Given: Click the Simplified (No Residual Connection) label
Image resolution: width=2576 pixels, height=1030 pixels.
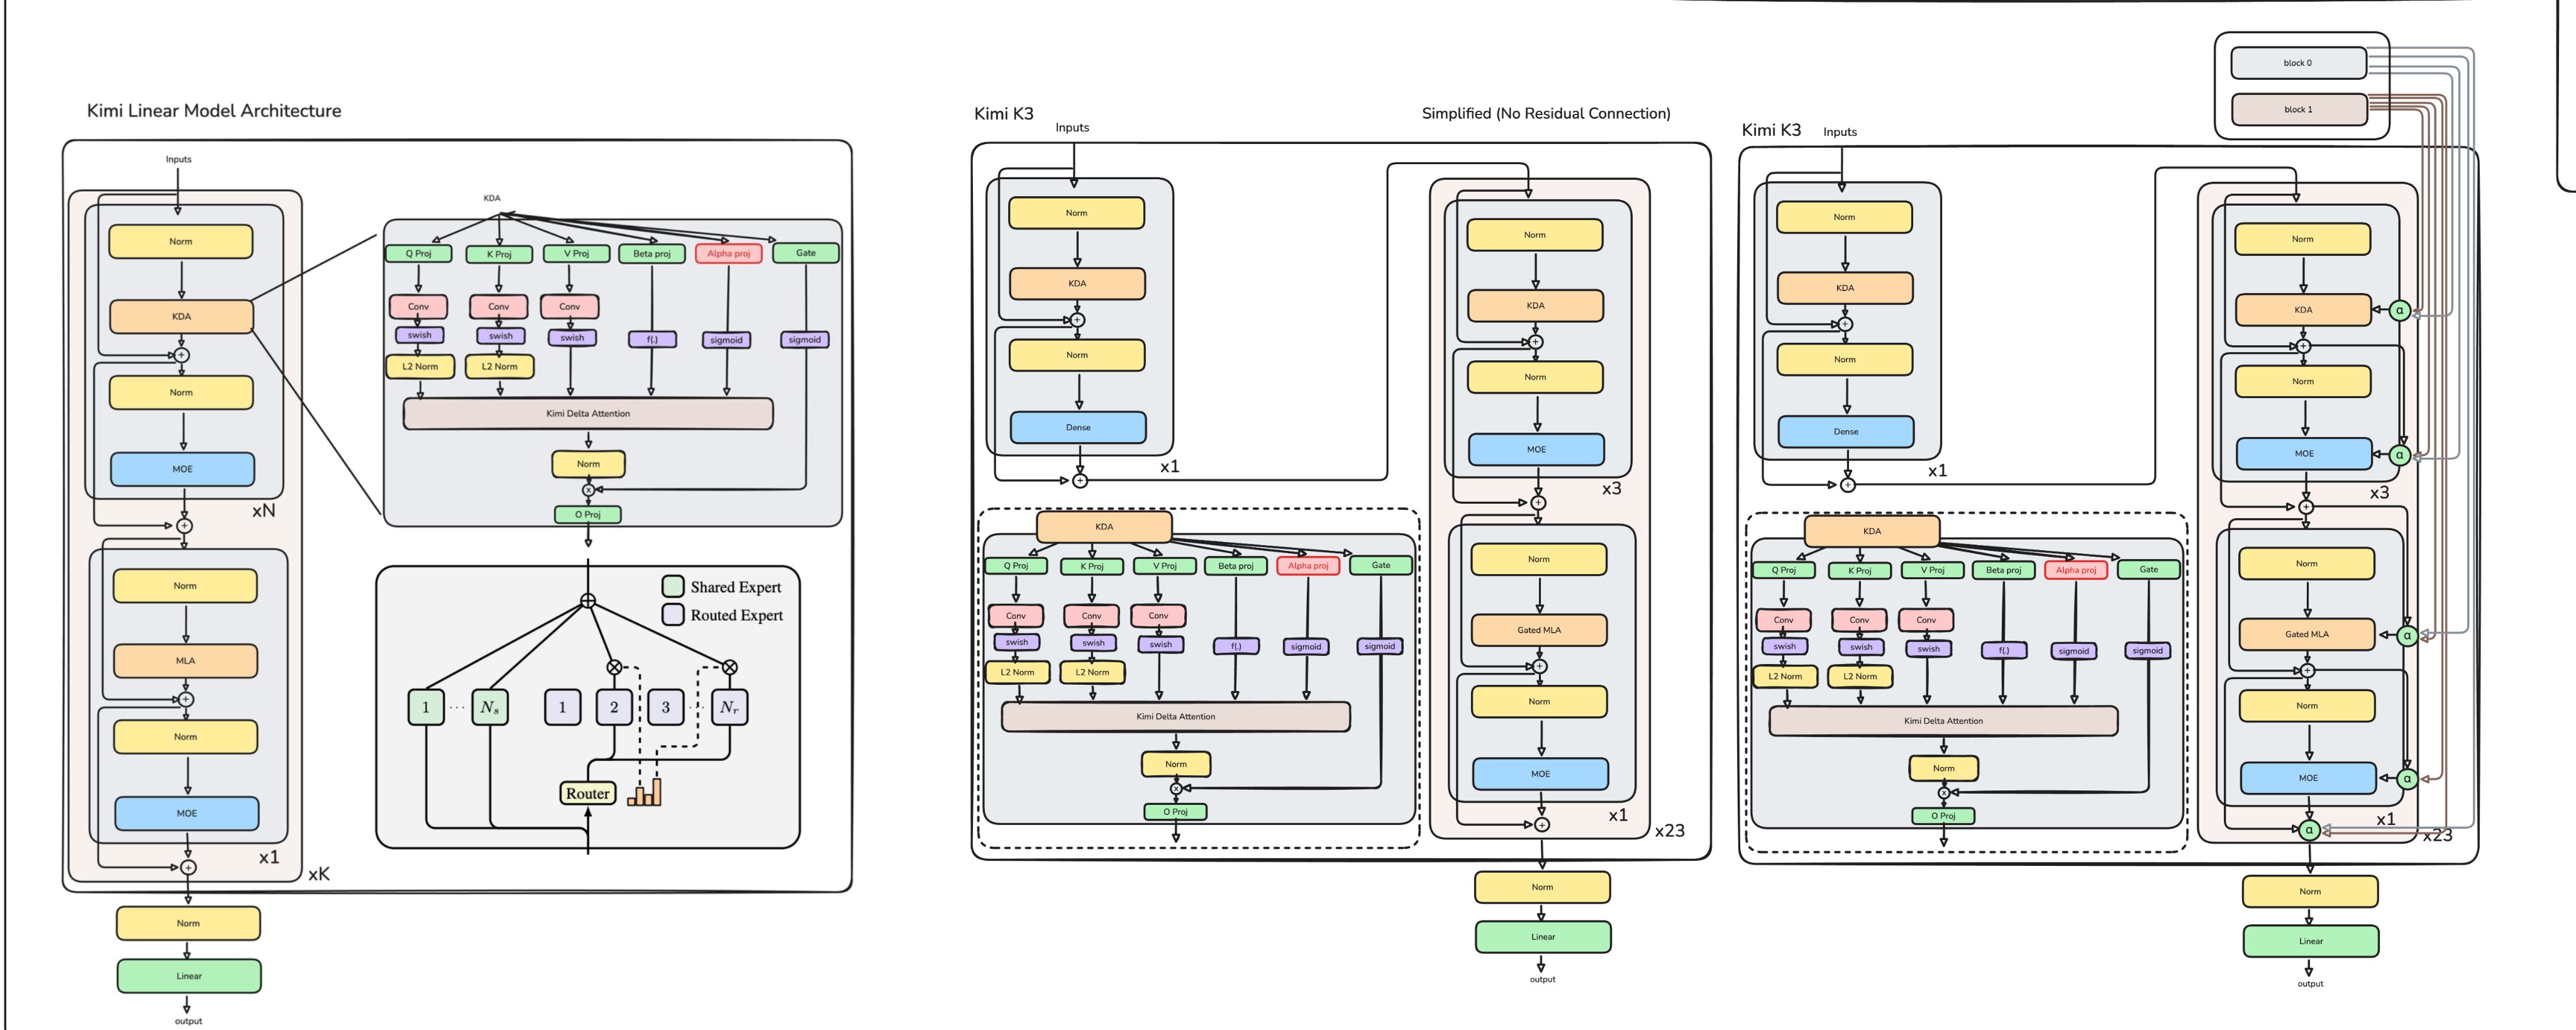Looking at the screenshot, I should (x=1546, y=114).
